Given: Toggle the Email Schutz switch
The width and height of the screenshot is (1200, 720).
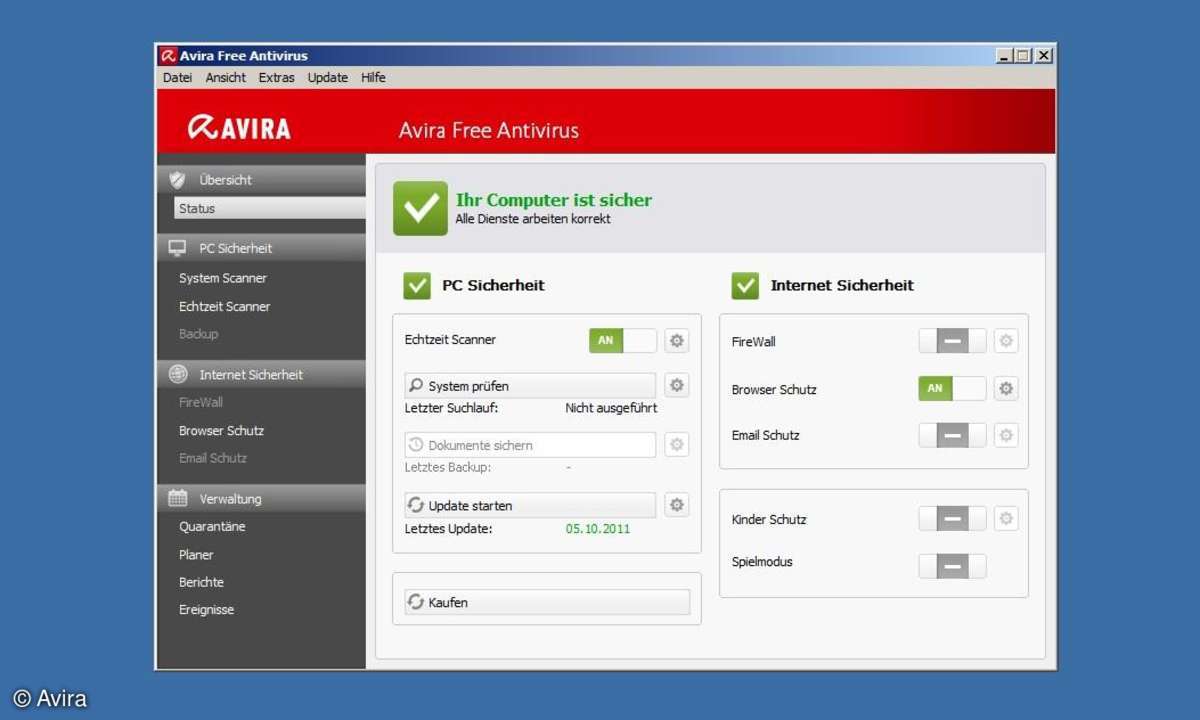Looking at the screenshot, I should pyautogui.click(x=952, y=435).
